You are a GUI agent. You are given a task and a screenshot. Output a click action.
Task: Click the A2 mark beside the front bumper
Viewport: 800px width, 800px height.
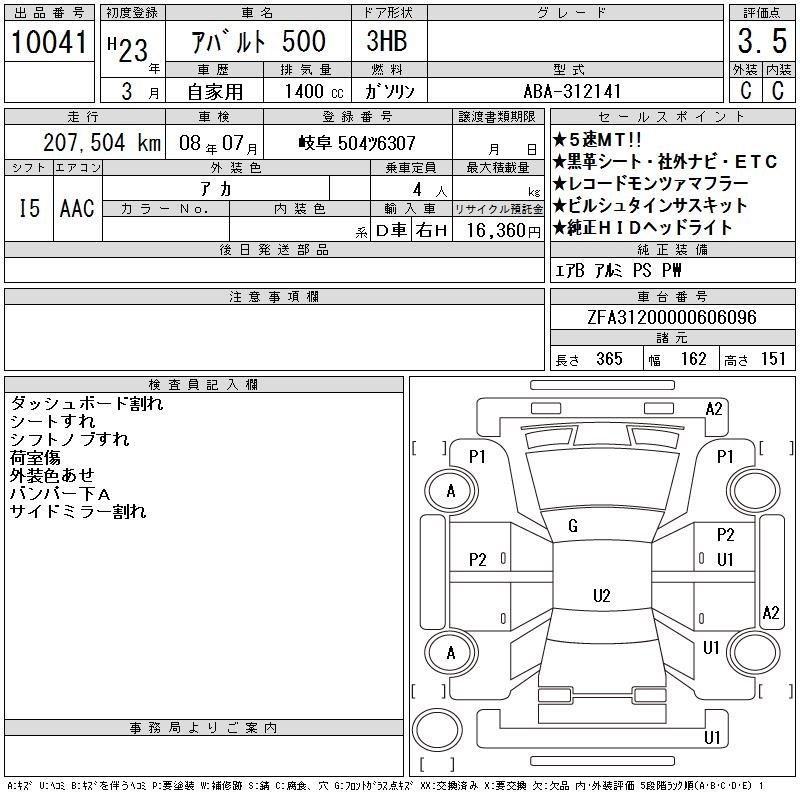(713, 409)
